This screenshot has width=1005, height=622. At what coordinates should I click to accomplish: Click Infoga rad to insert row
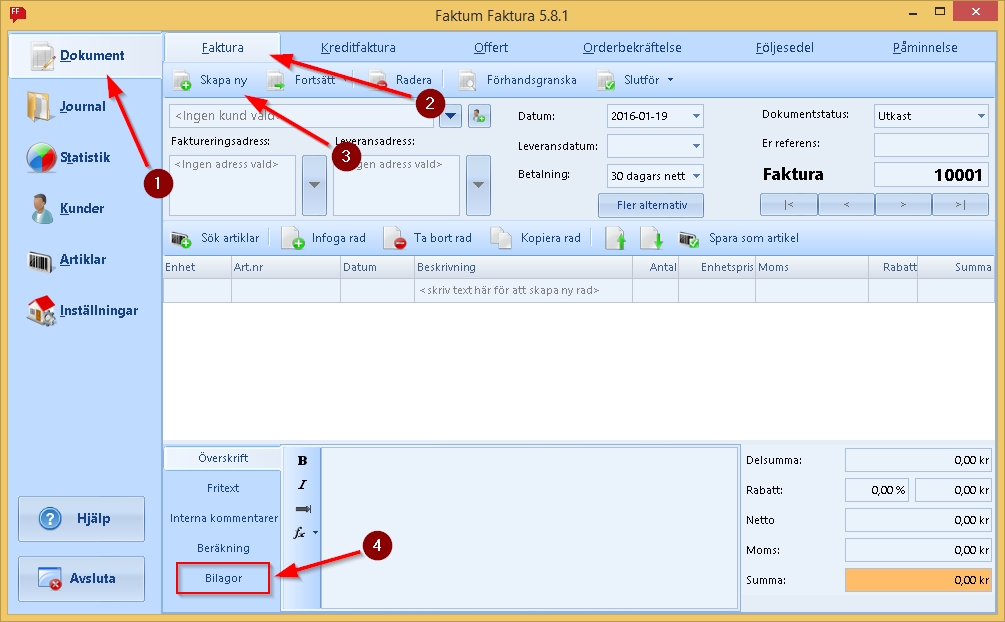[324, 239]
